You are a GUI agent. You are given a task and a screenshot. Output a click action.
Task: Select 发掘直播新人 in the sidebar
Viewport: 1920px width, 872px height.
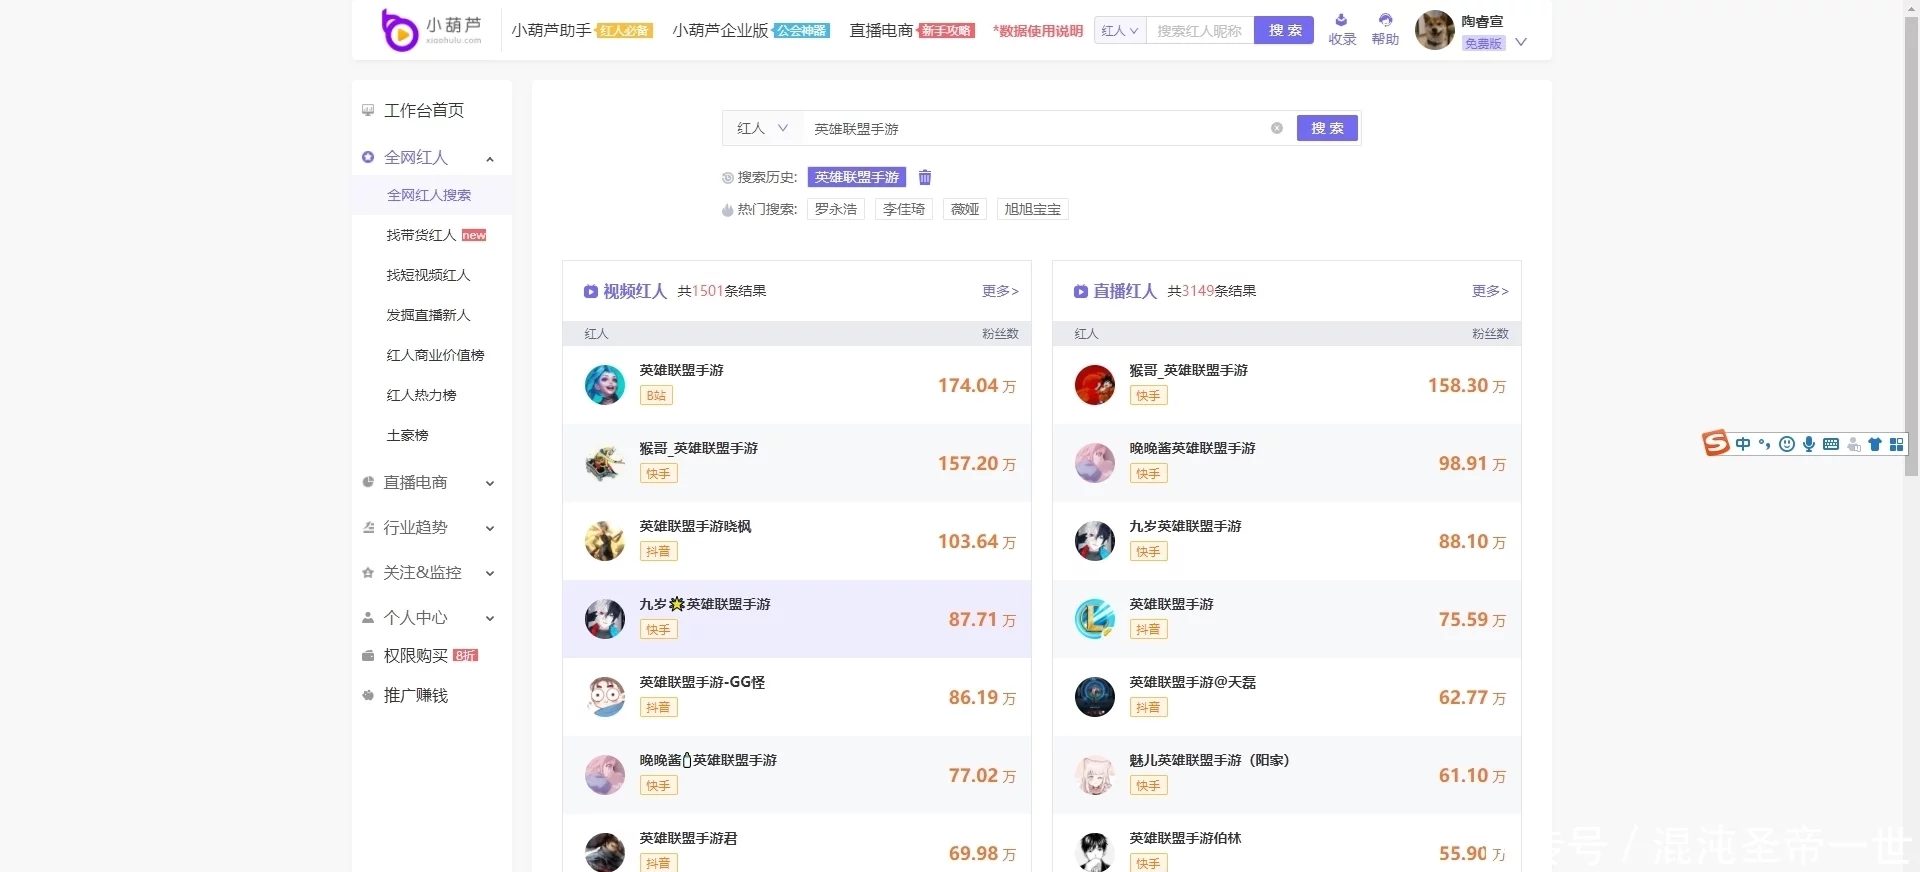[428, 315]
